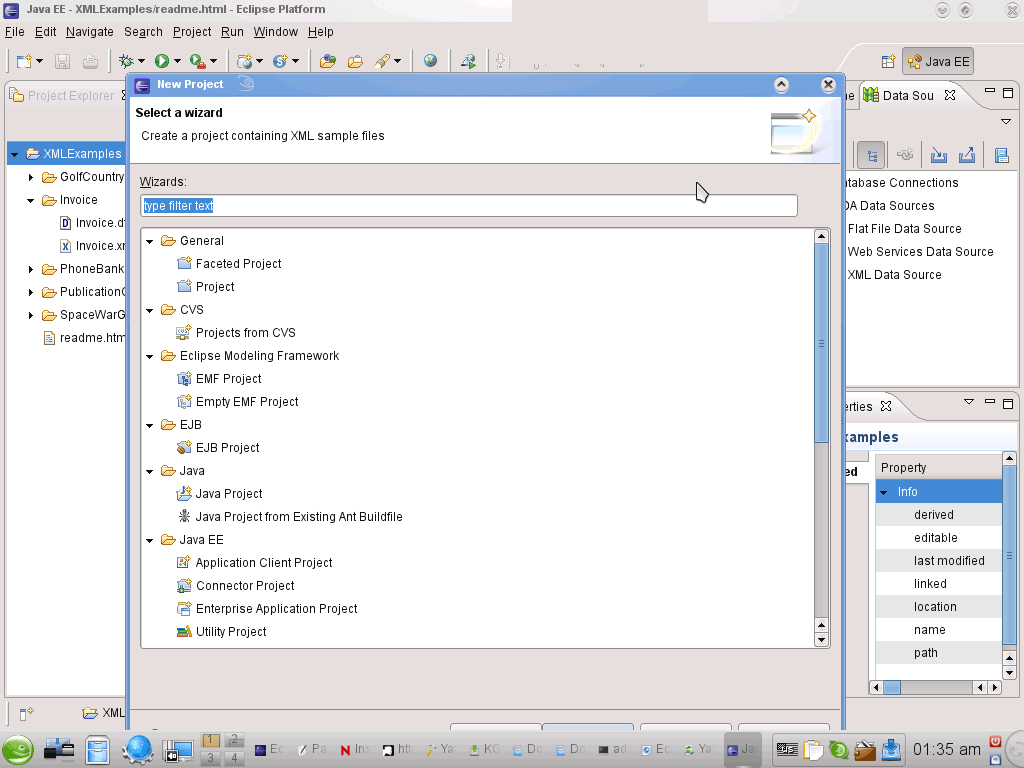Click the import icon in Data Source panel
This screenshot has height=768, width=1024.
pyautogui.click(x=938, y=155)
